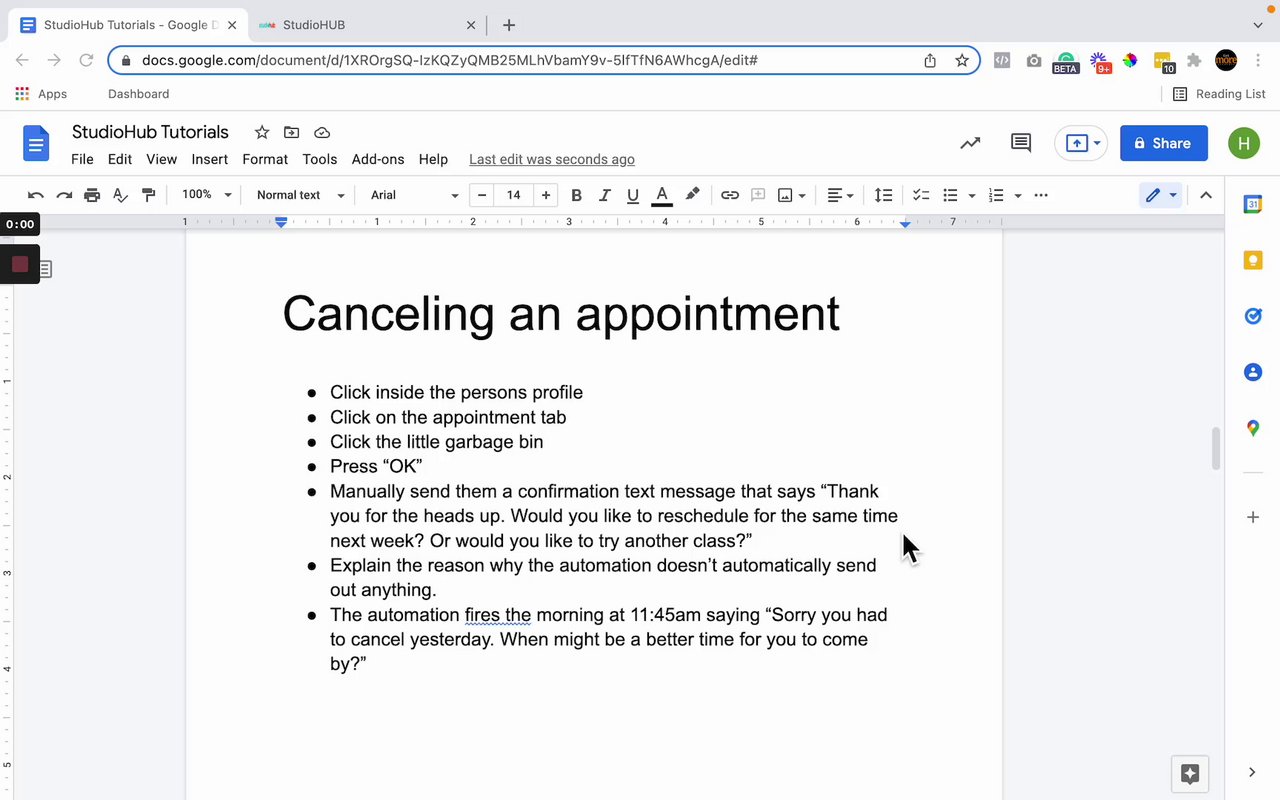This screenshot has width=1280, height=800.
Task: Toggle the bulleted list
Action: 950,195
